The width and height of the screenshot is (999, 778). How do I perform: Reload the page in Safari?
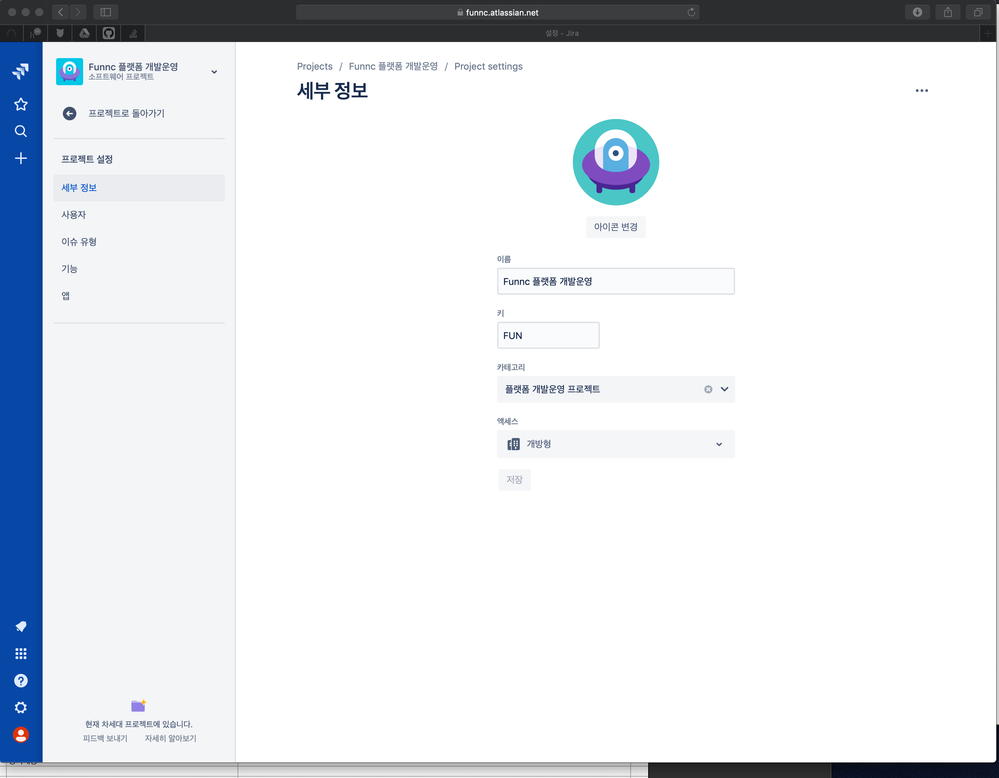691,12
